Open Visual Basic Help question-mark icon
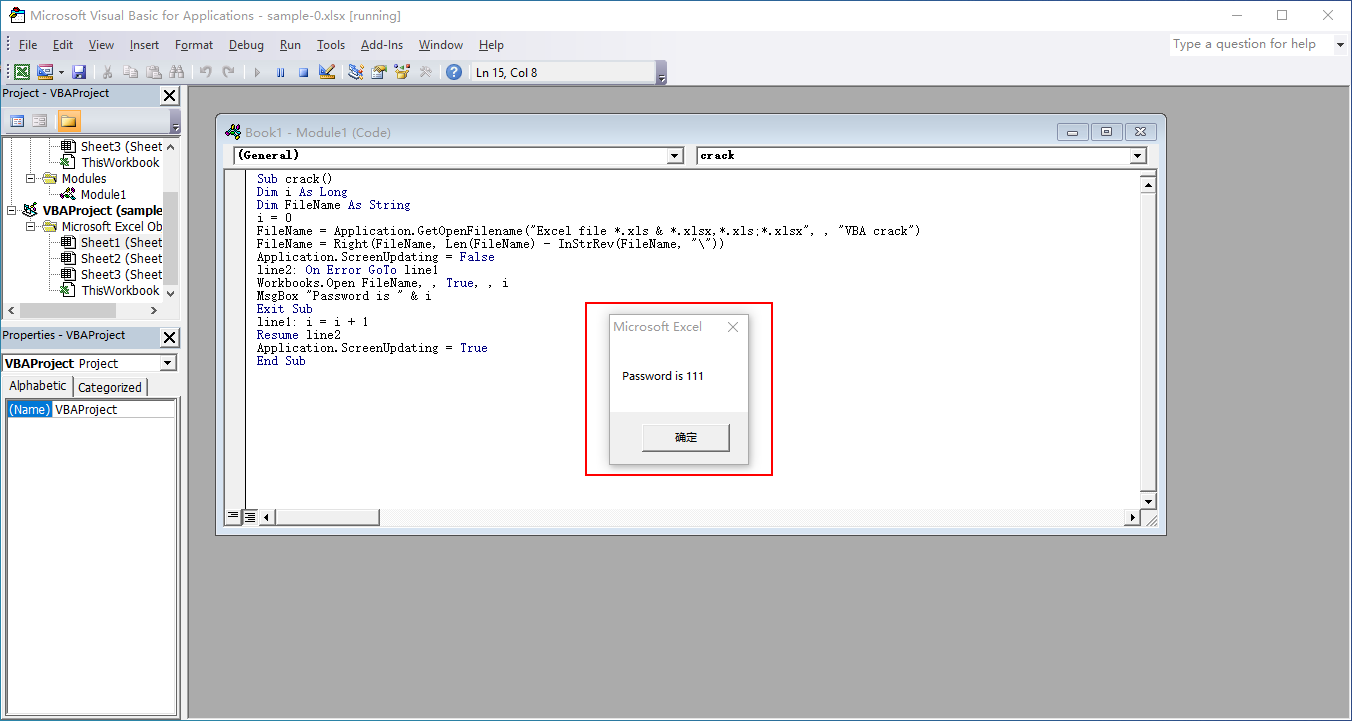 click(454, 72)
